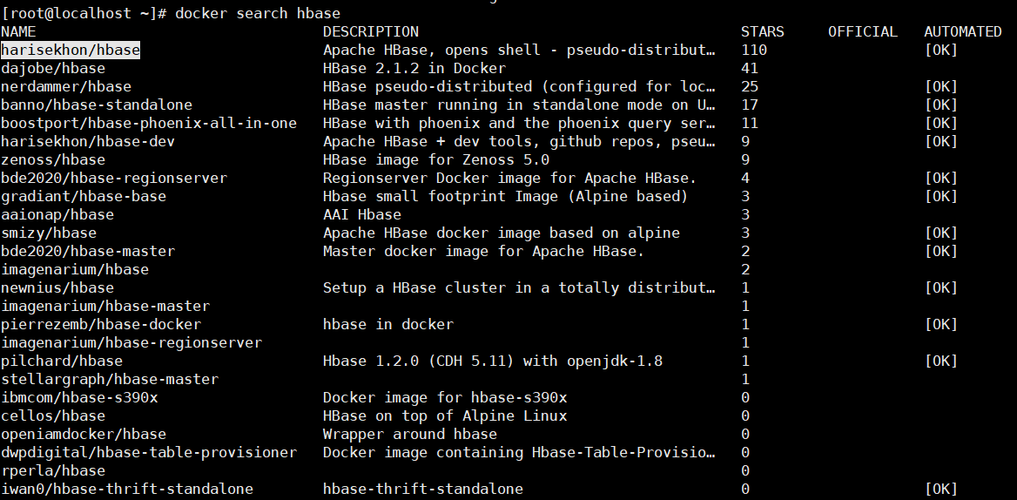The image size is (1017, 500).
Task: Click the [OK] flag on smizy/hbase row
Action: [x=940, y=233]
